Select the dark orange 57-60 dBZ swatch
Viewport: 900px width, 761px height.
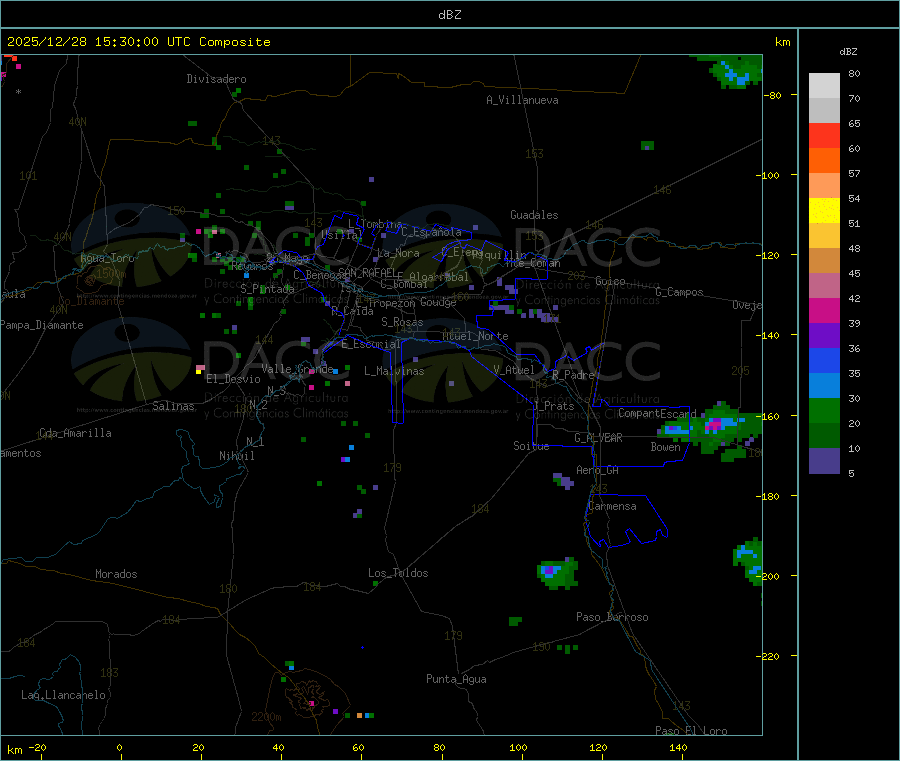pyautogui.click(x=824, y=161)
